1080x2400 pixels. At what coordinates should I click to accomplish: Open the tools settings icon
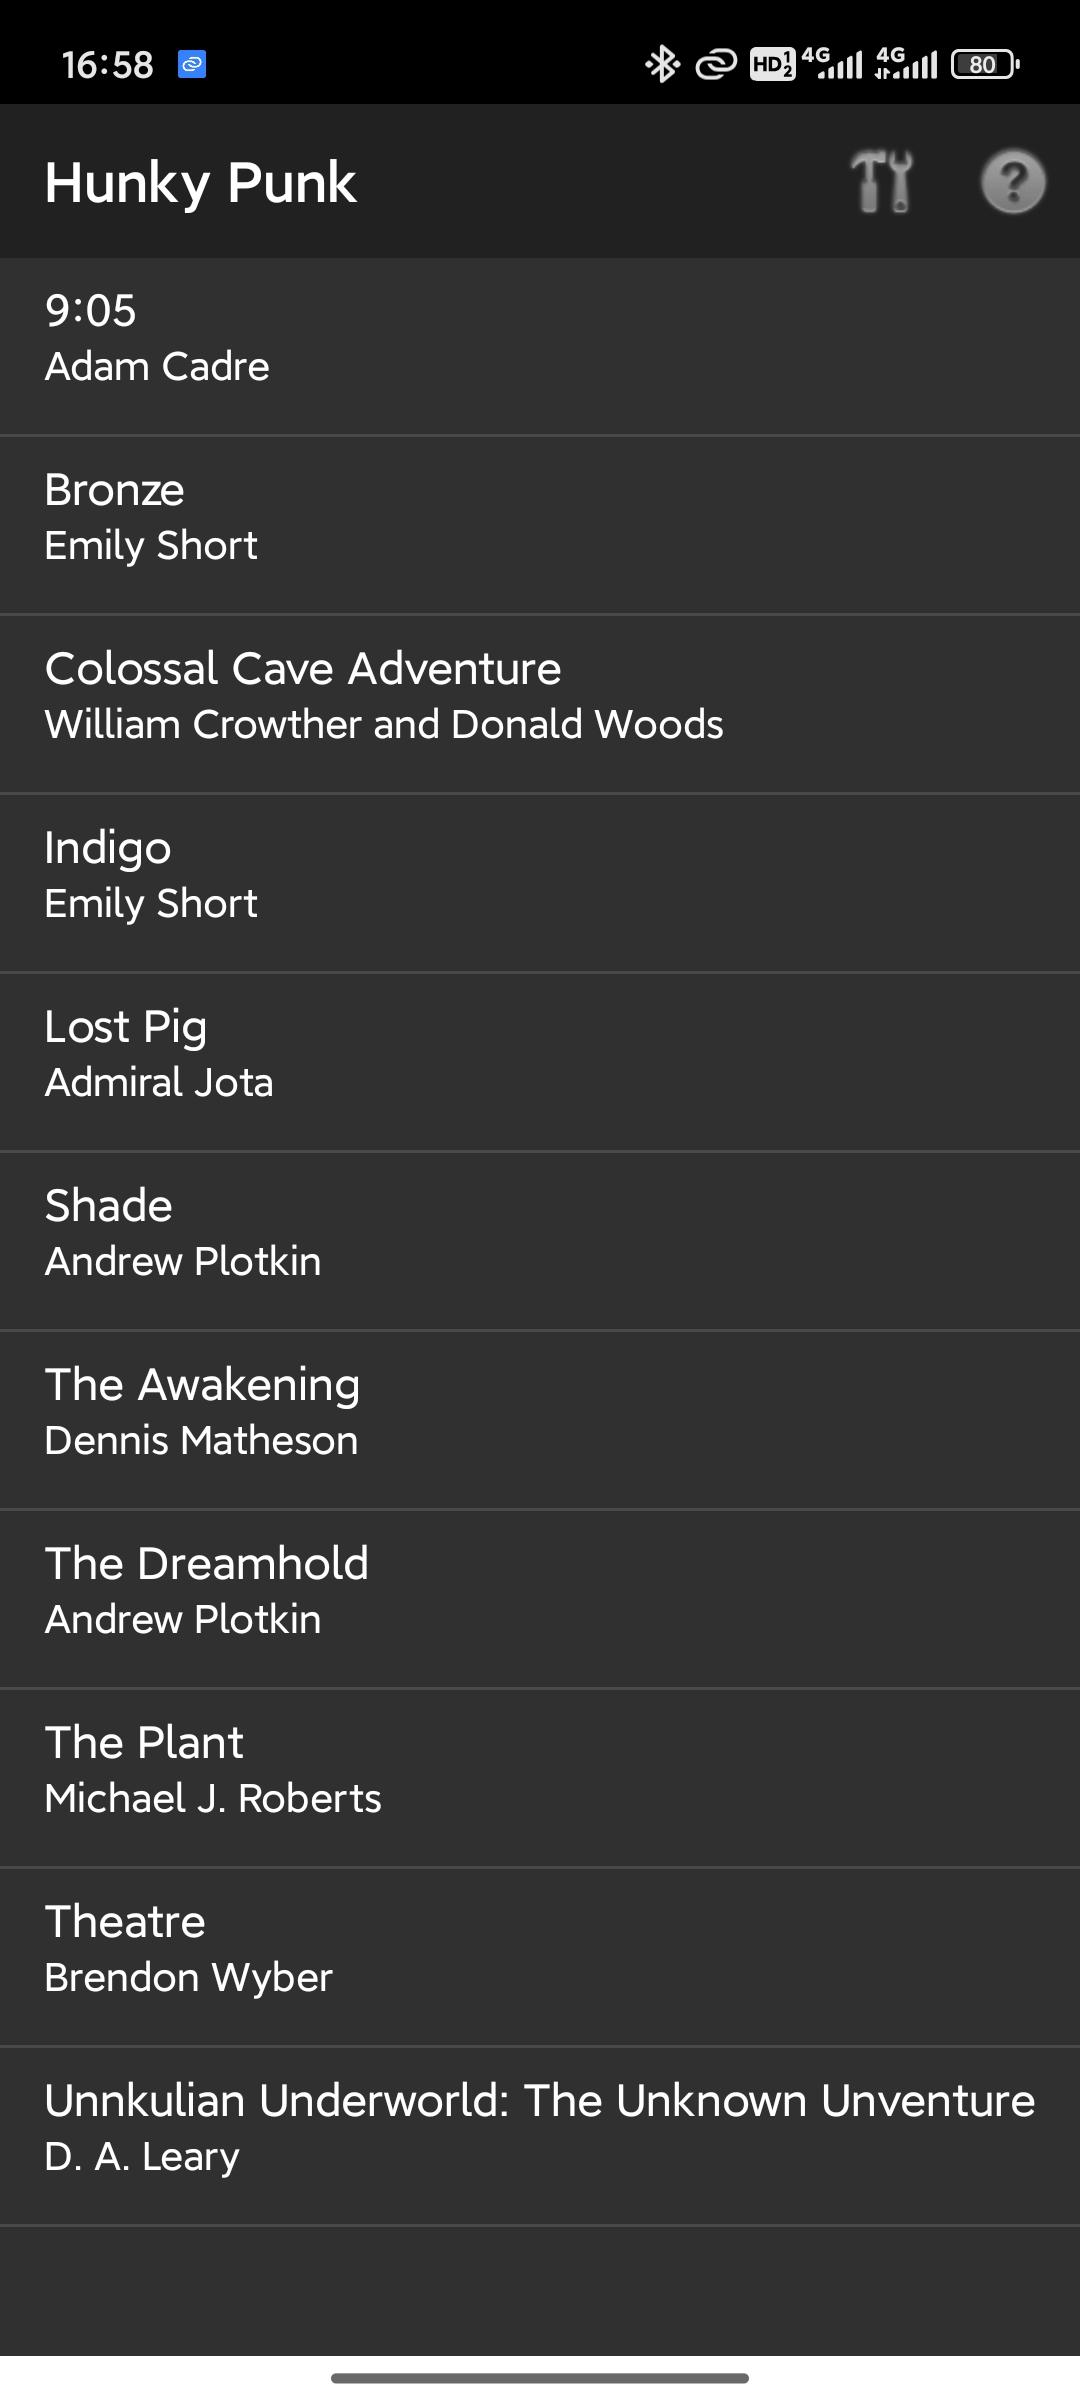click(882, 182)
